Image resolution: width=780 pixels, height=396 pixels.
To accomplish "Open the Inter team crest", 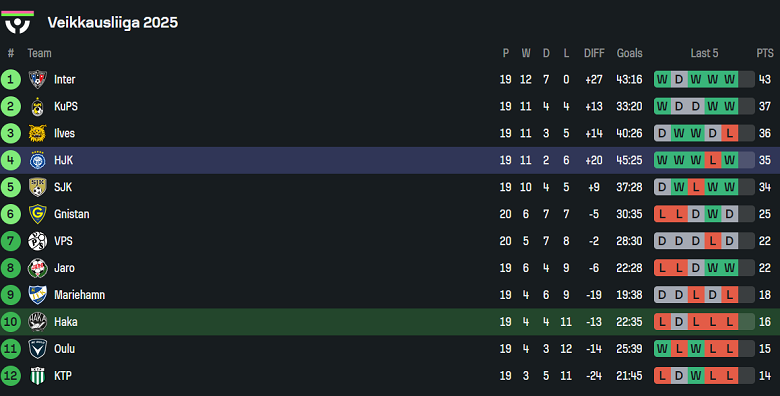I will tap(37, 80).
